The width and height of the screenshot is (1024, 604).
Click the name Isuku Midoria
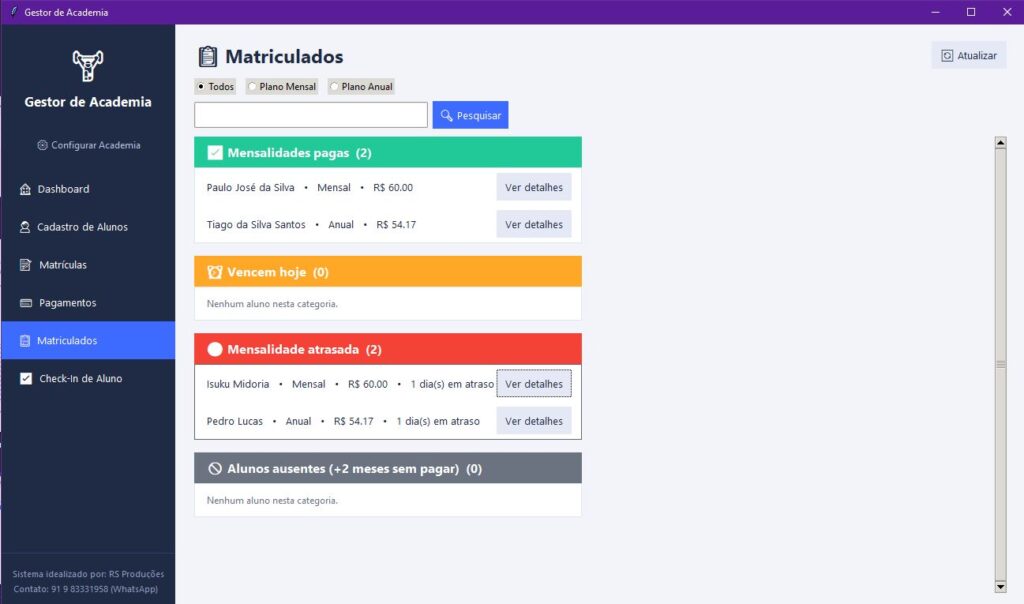tap(238, 384)
